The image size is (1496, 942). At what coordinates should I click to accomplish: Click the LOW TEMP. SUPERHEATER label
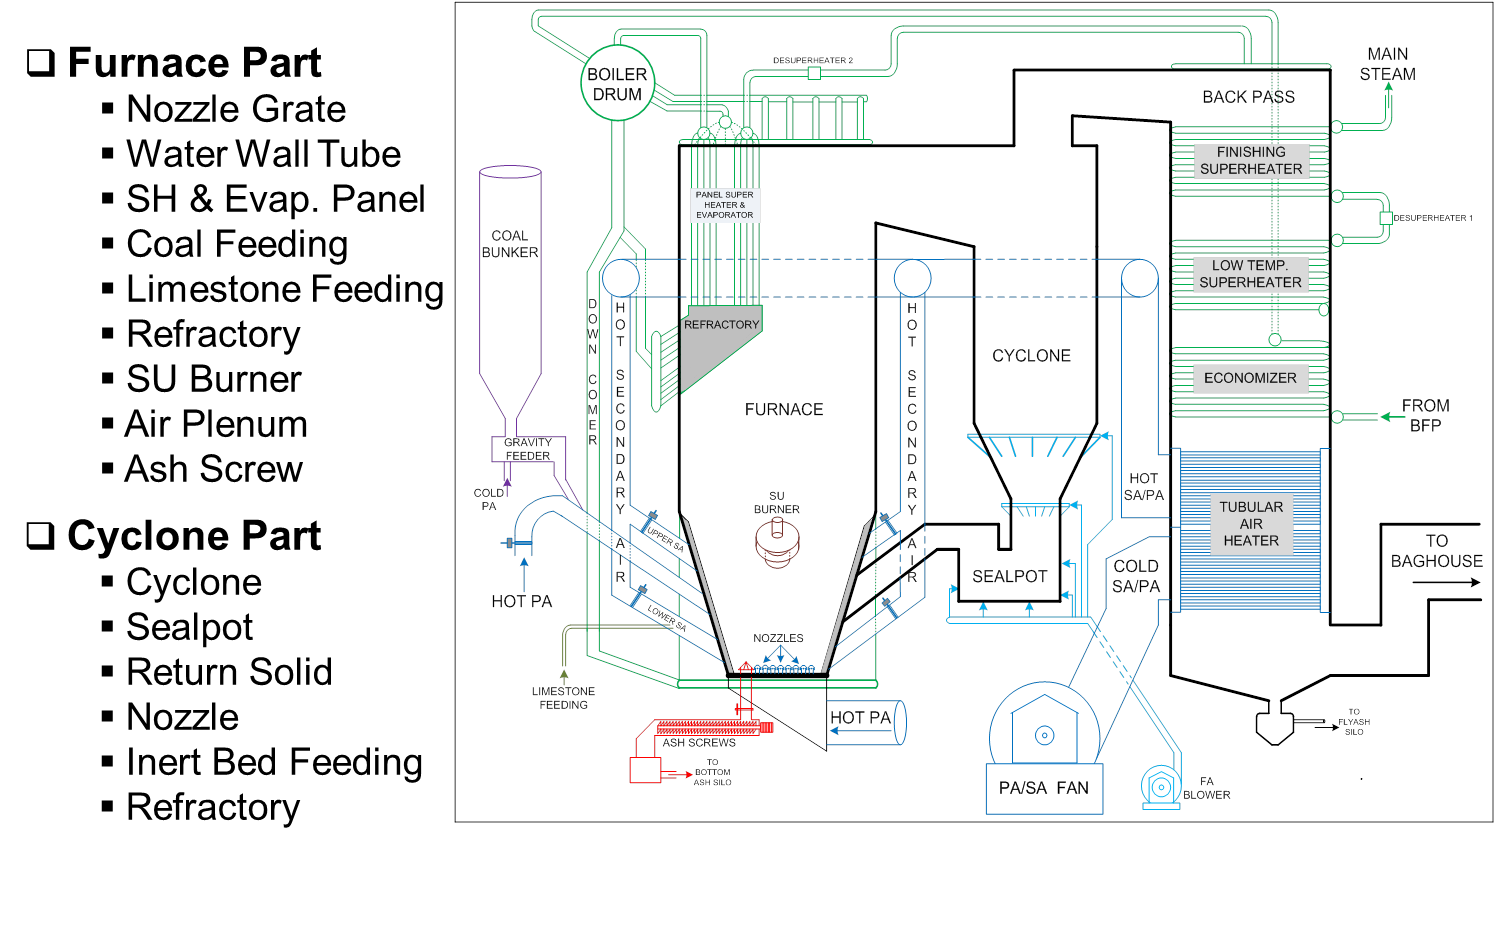pos(1250,273)
